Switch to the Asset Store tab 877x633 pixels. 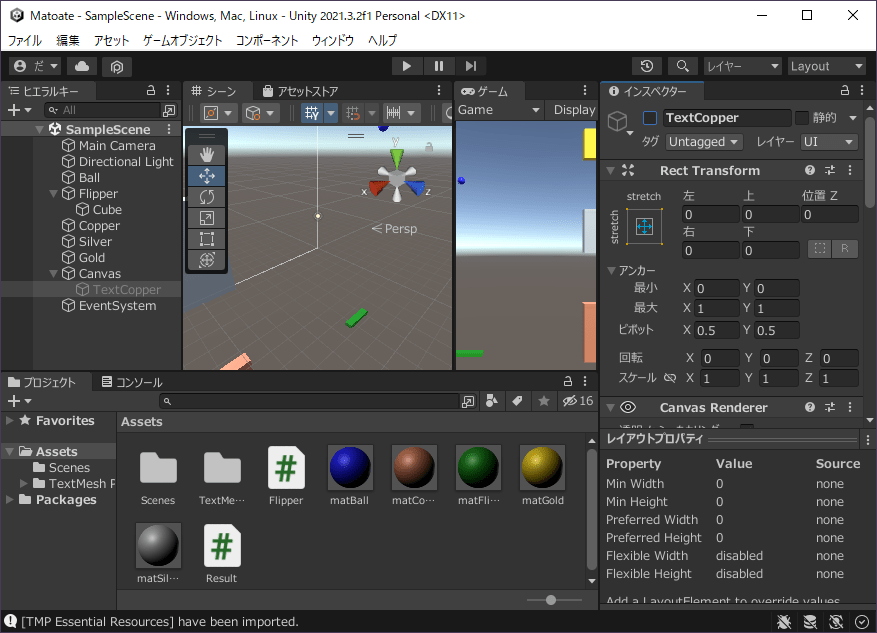(301, 91)
